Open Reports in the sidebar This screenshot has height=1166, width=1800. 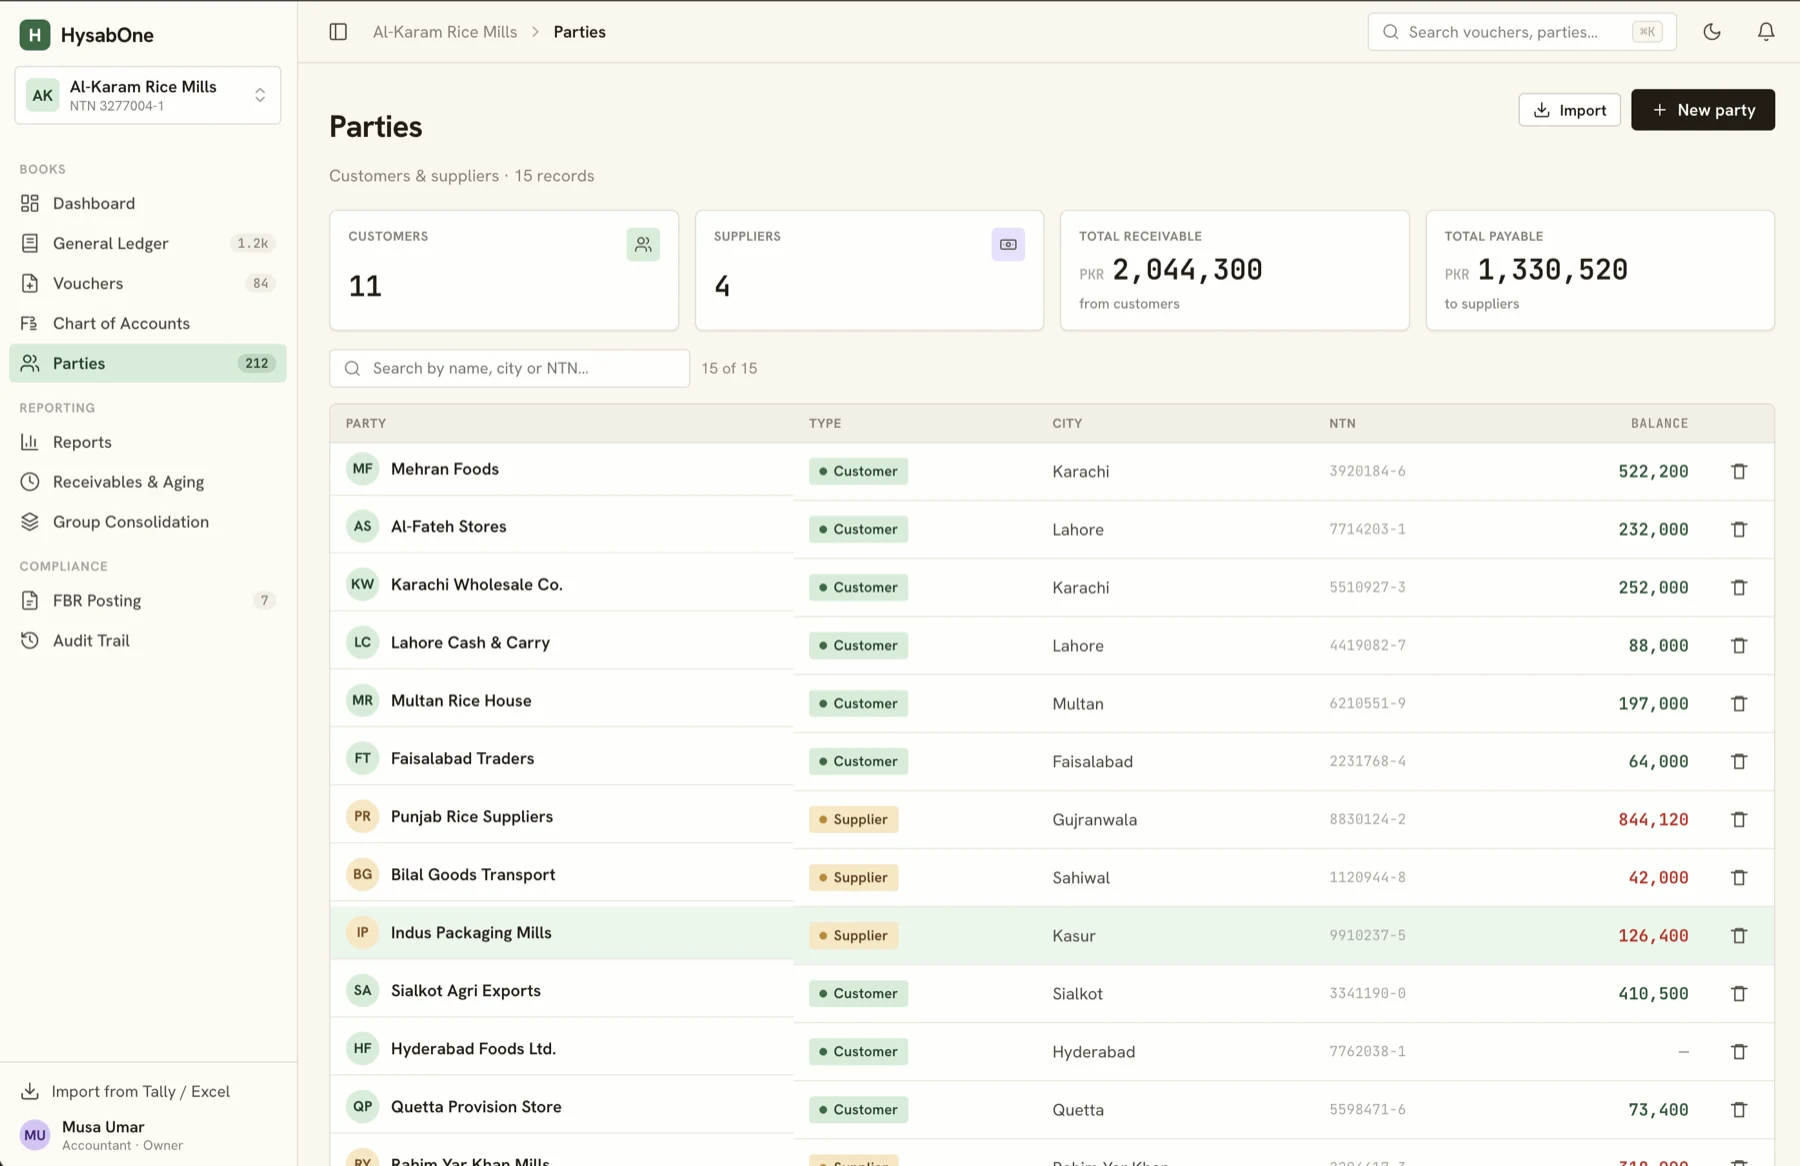pos(148,442)
